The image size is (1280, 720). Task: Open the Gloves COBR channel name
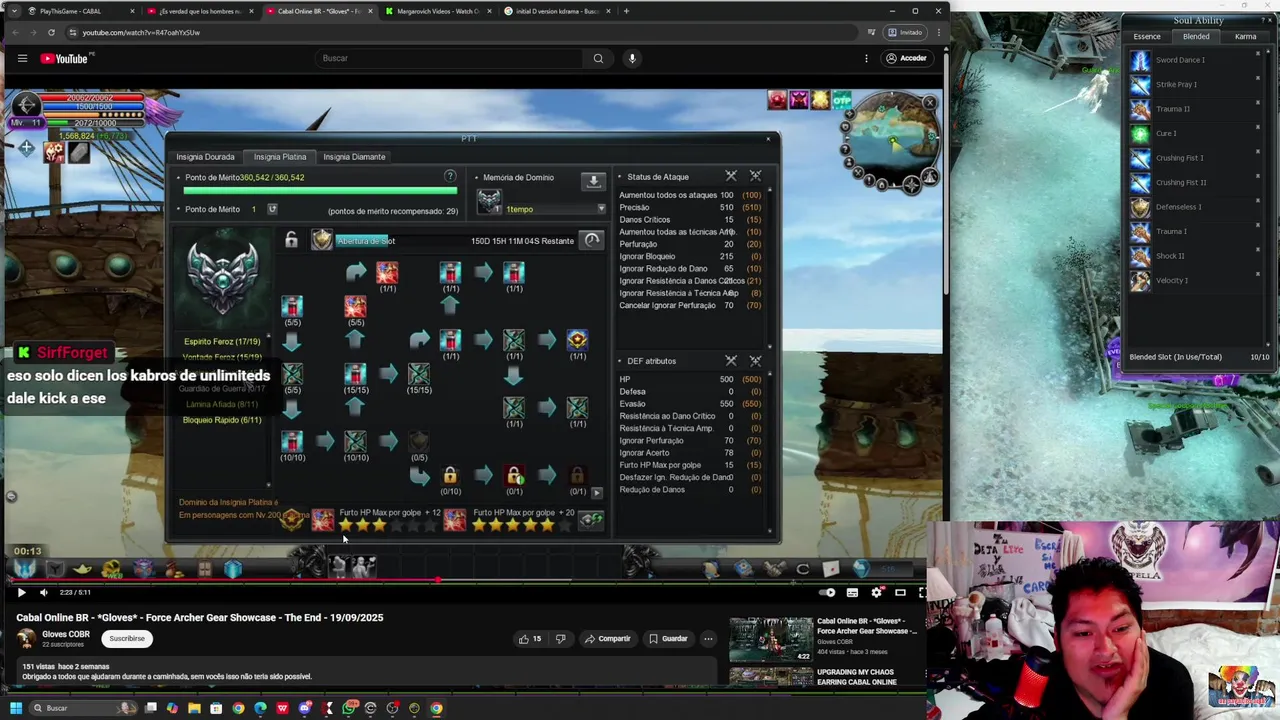pos(66,634)
